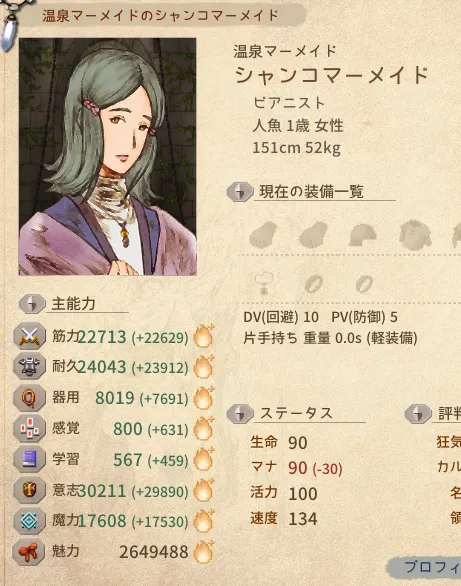
Task: Select the helmet equipment slot
Action: pyautogui.click(x=363, y=235)
